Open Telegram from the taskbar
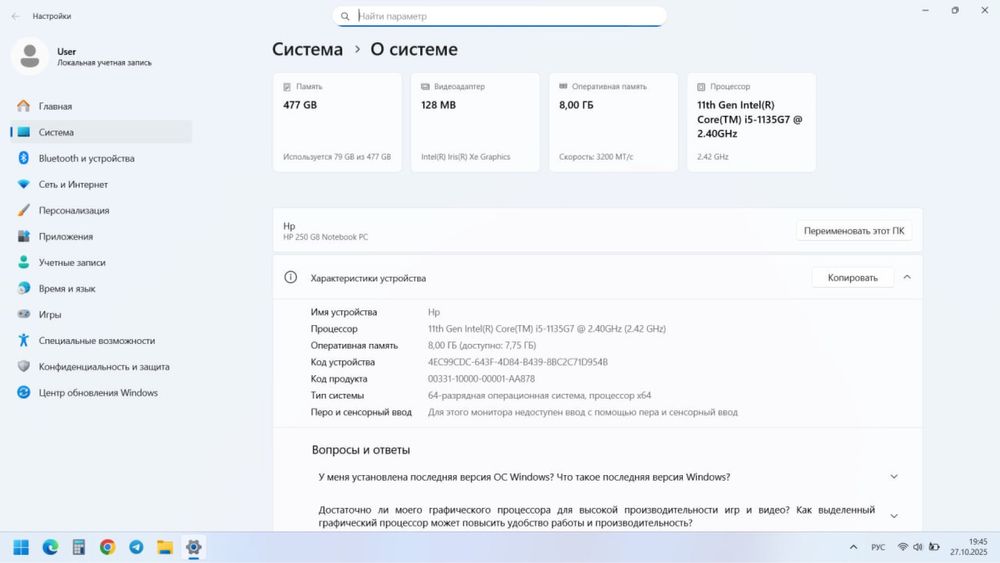The image size is (1000, 563). tap(136, 547)
